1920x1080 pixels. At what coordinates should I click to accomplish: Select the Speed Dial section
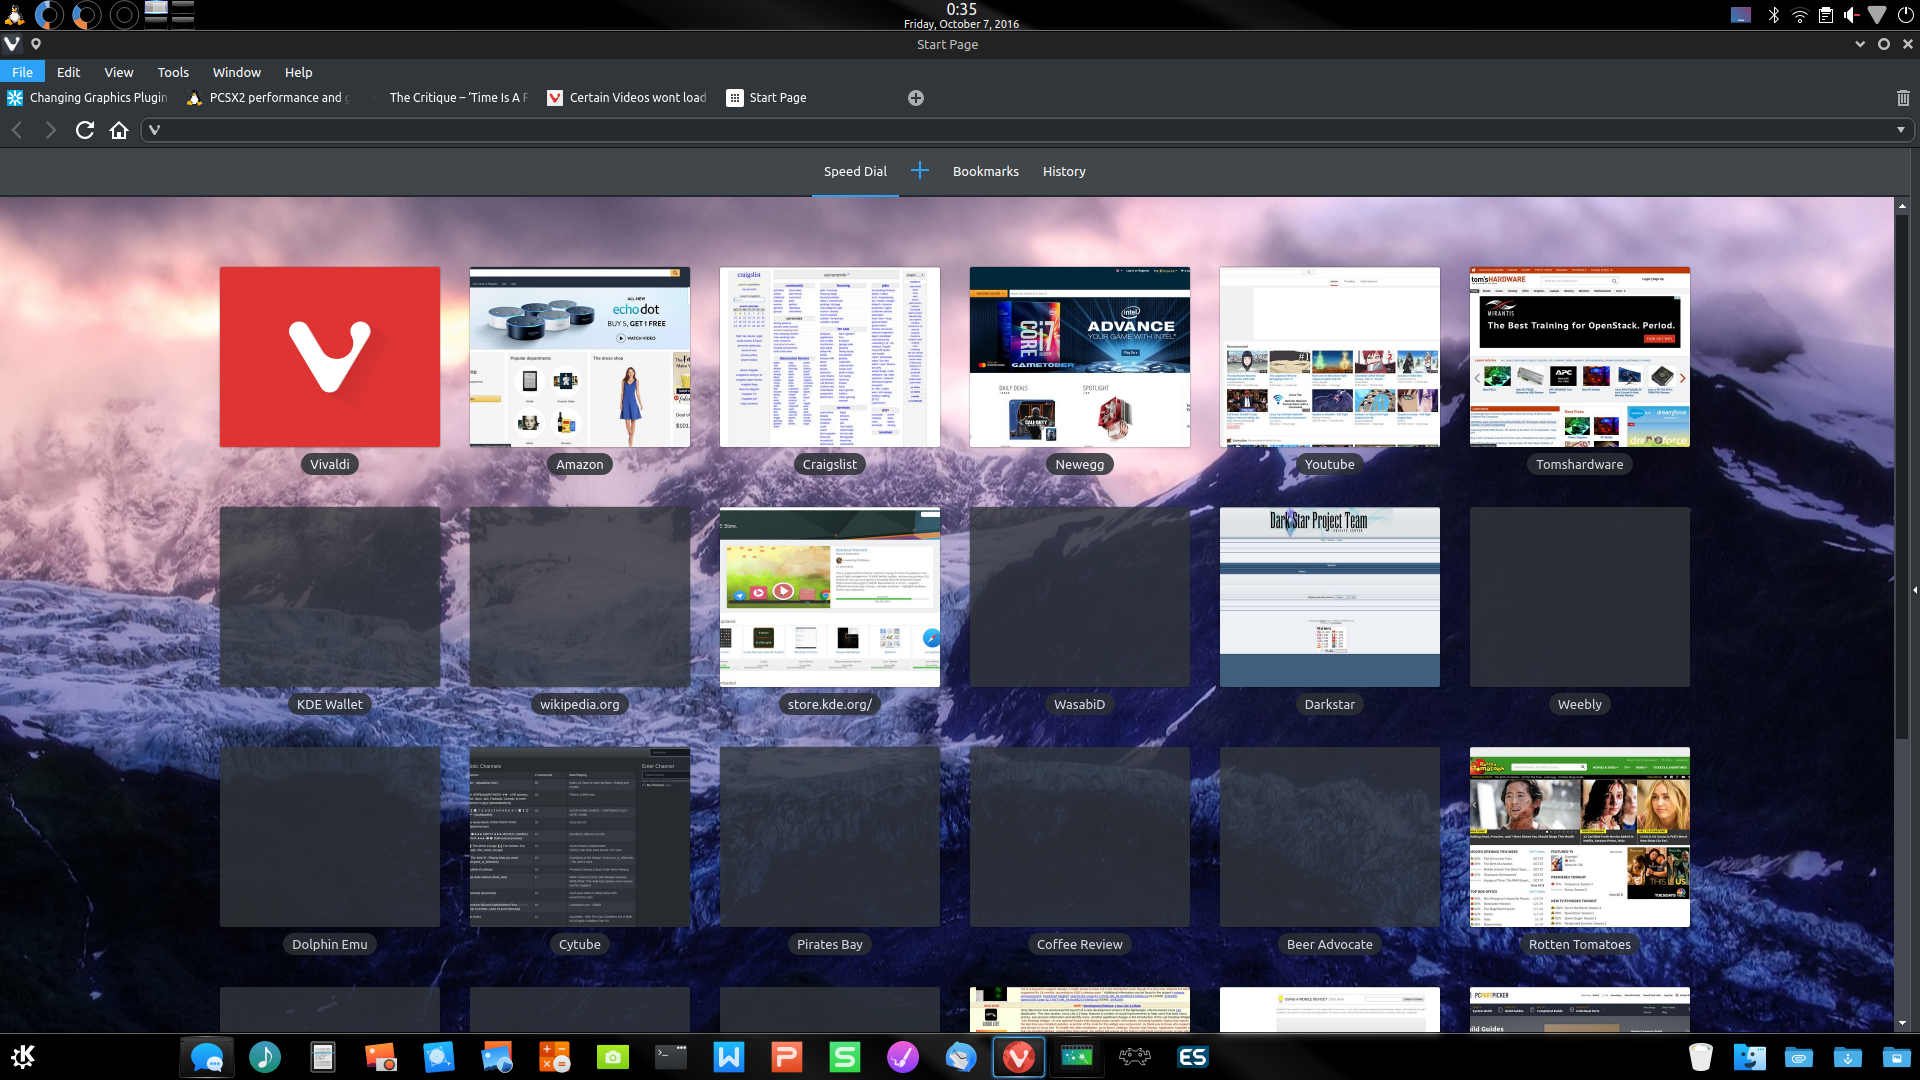(x=855, y=172)
